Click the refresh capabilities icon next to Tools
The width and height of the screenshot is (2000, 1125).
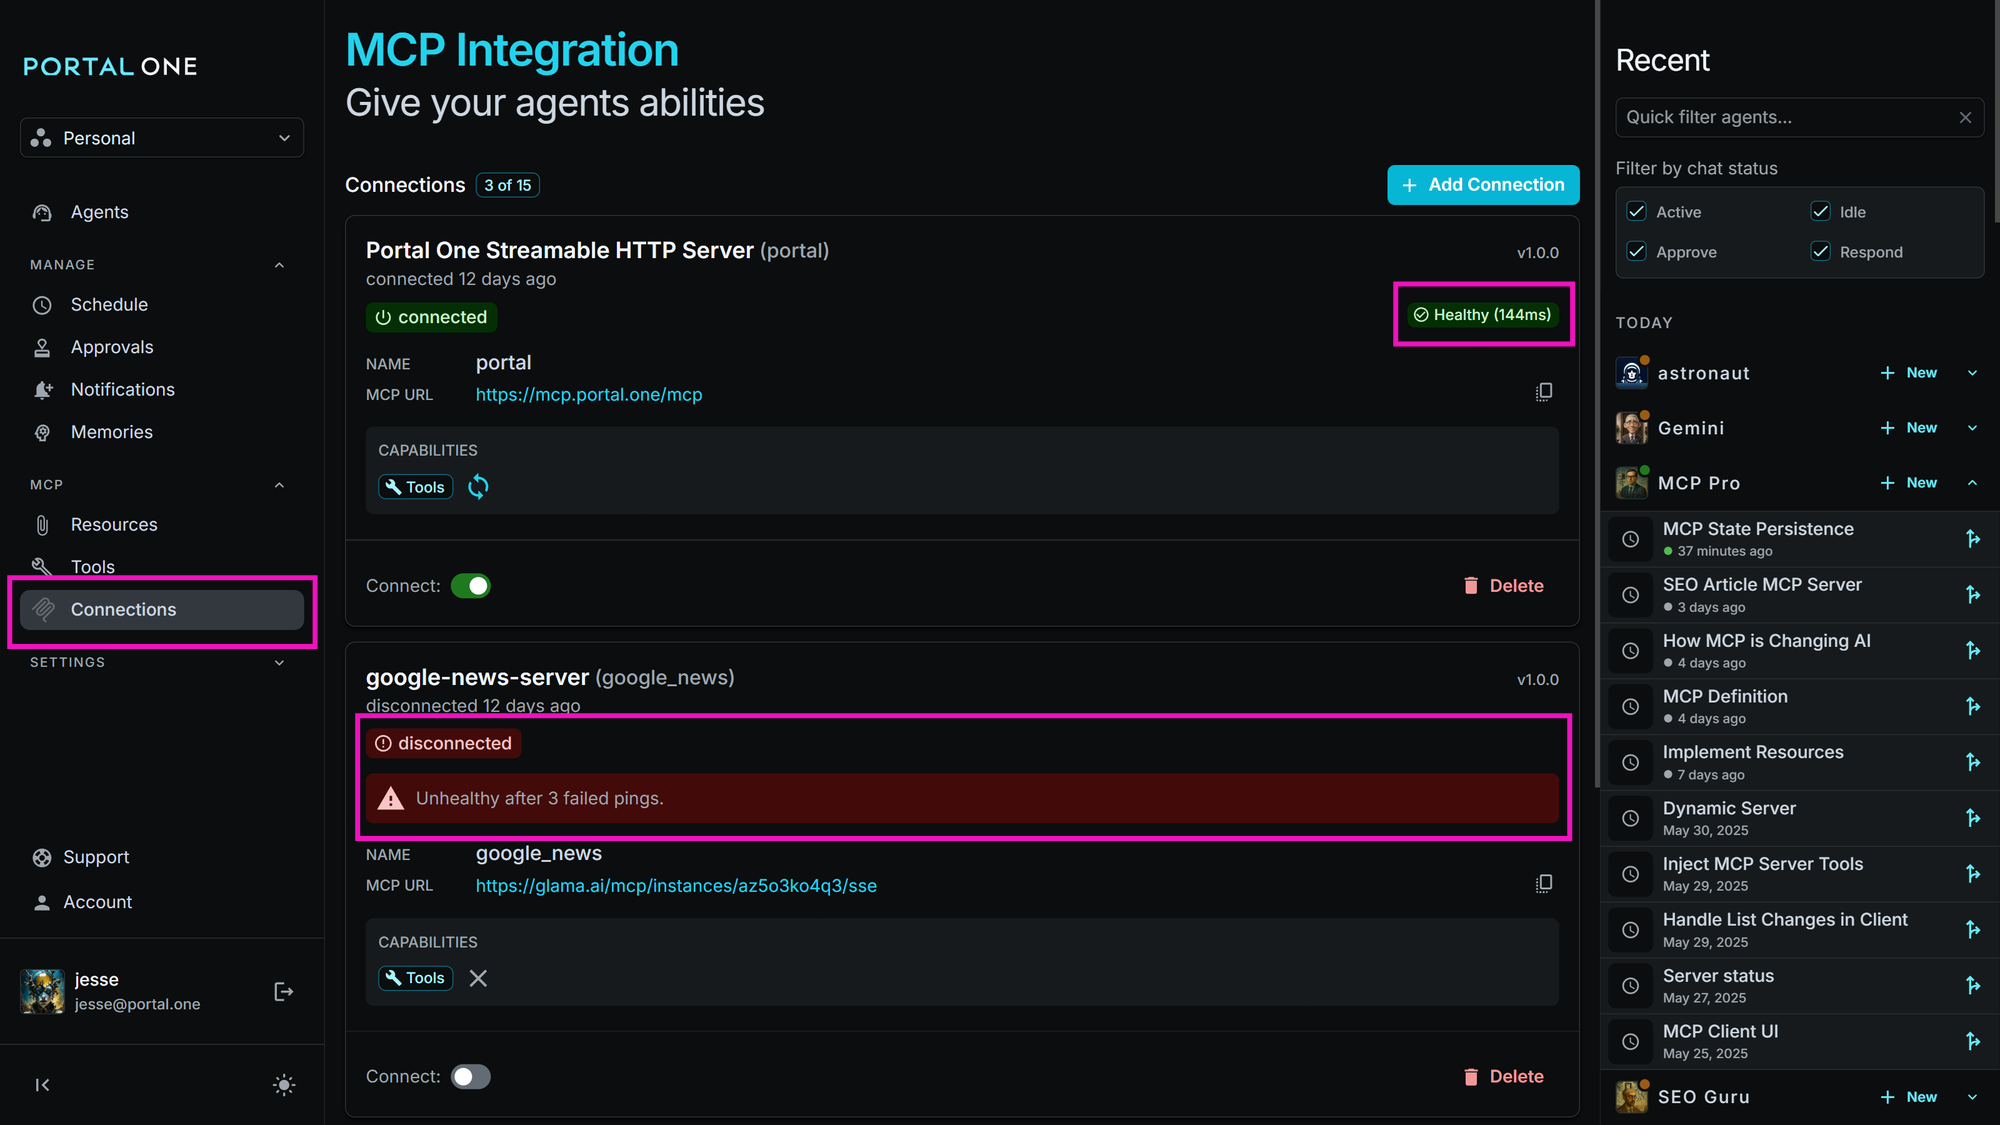(x=478, y=487)
